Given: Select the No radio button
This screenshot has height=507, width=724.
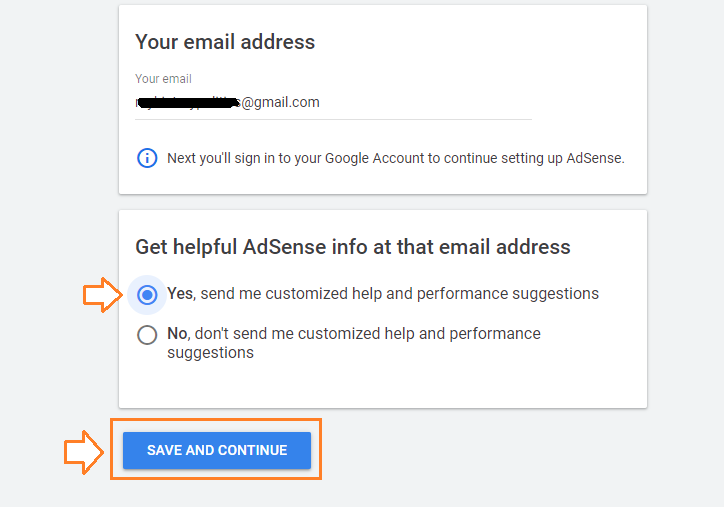Looking at the screenshot, I should coord(147,335).
